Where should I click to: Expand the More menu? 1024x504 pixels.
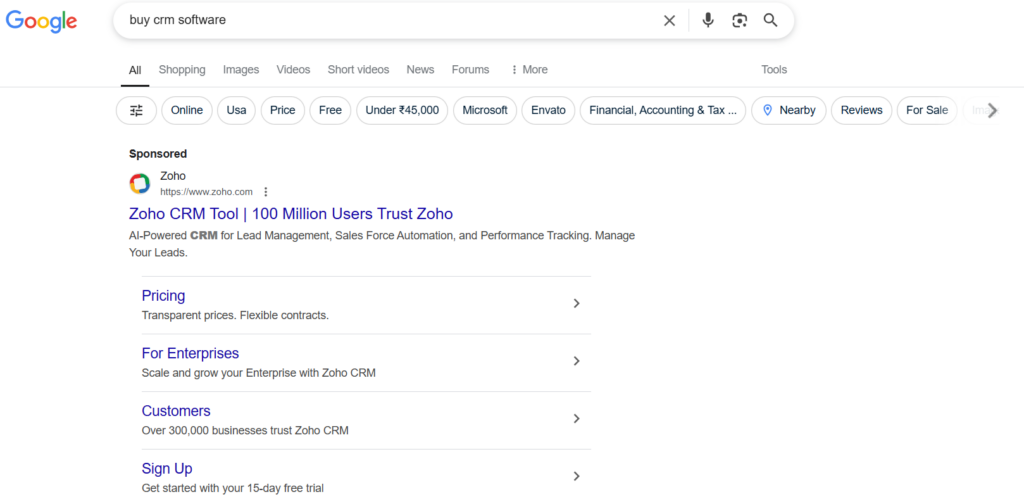tap(529, 69)
